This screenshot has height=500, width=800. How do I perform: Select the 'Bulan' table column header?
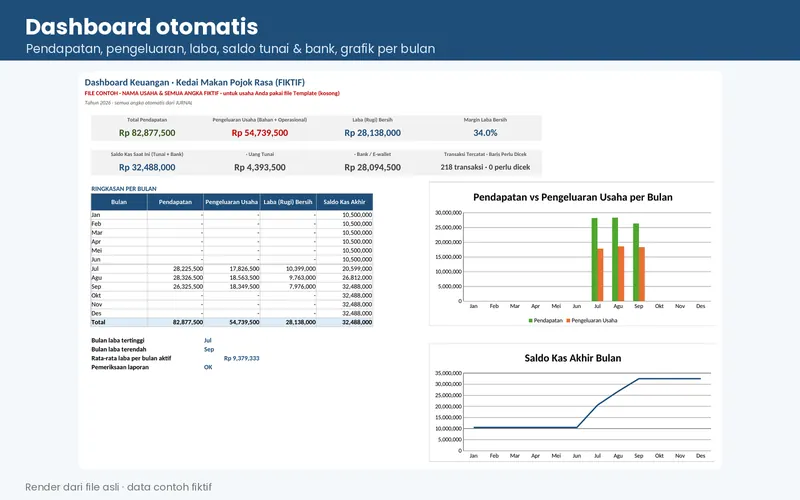coord(119,202)
